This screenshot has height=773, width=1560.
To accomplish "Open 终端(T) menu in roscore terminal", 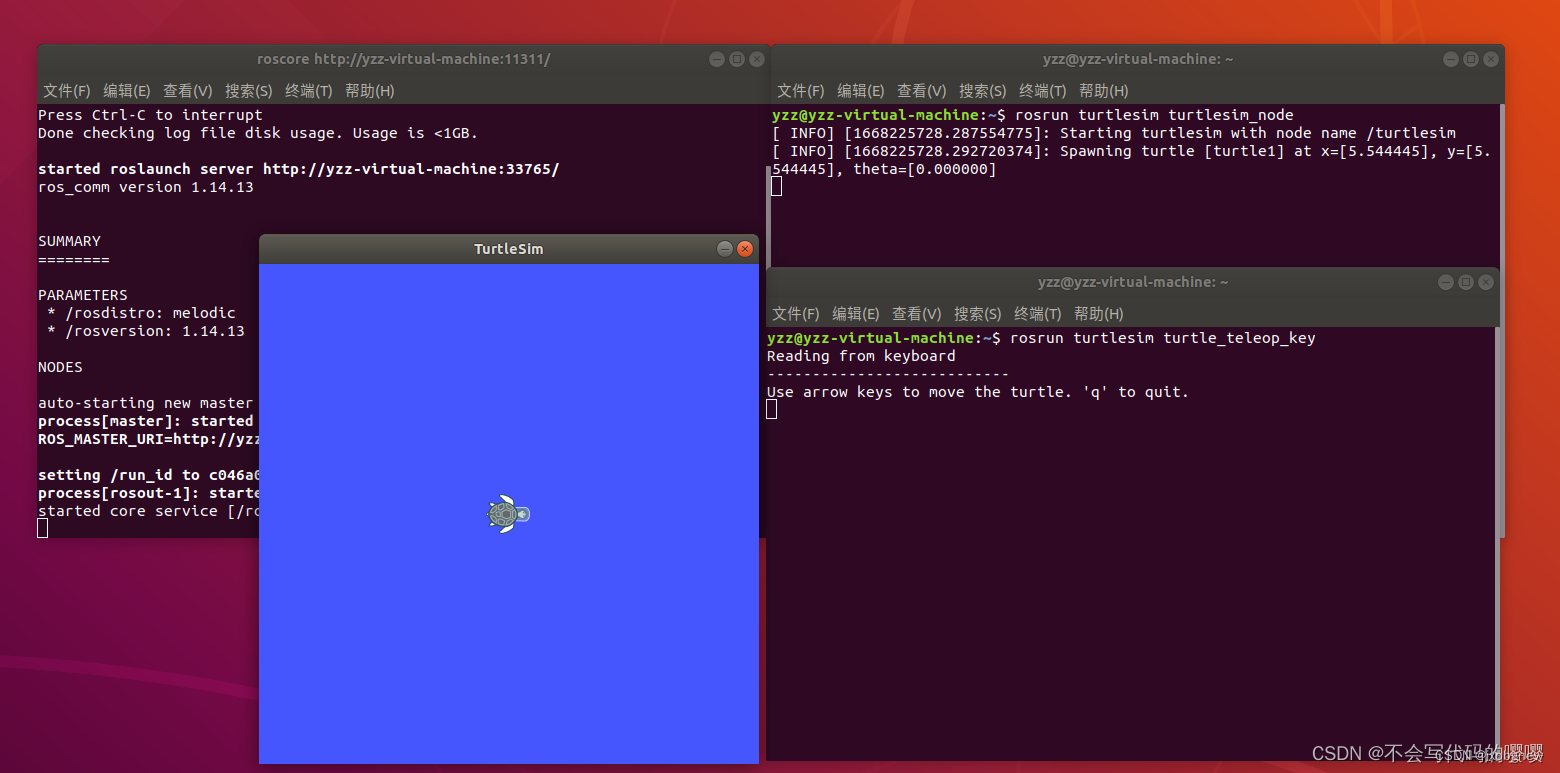I will [x=309, y=91].
